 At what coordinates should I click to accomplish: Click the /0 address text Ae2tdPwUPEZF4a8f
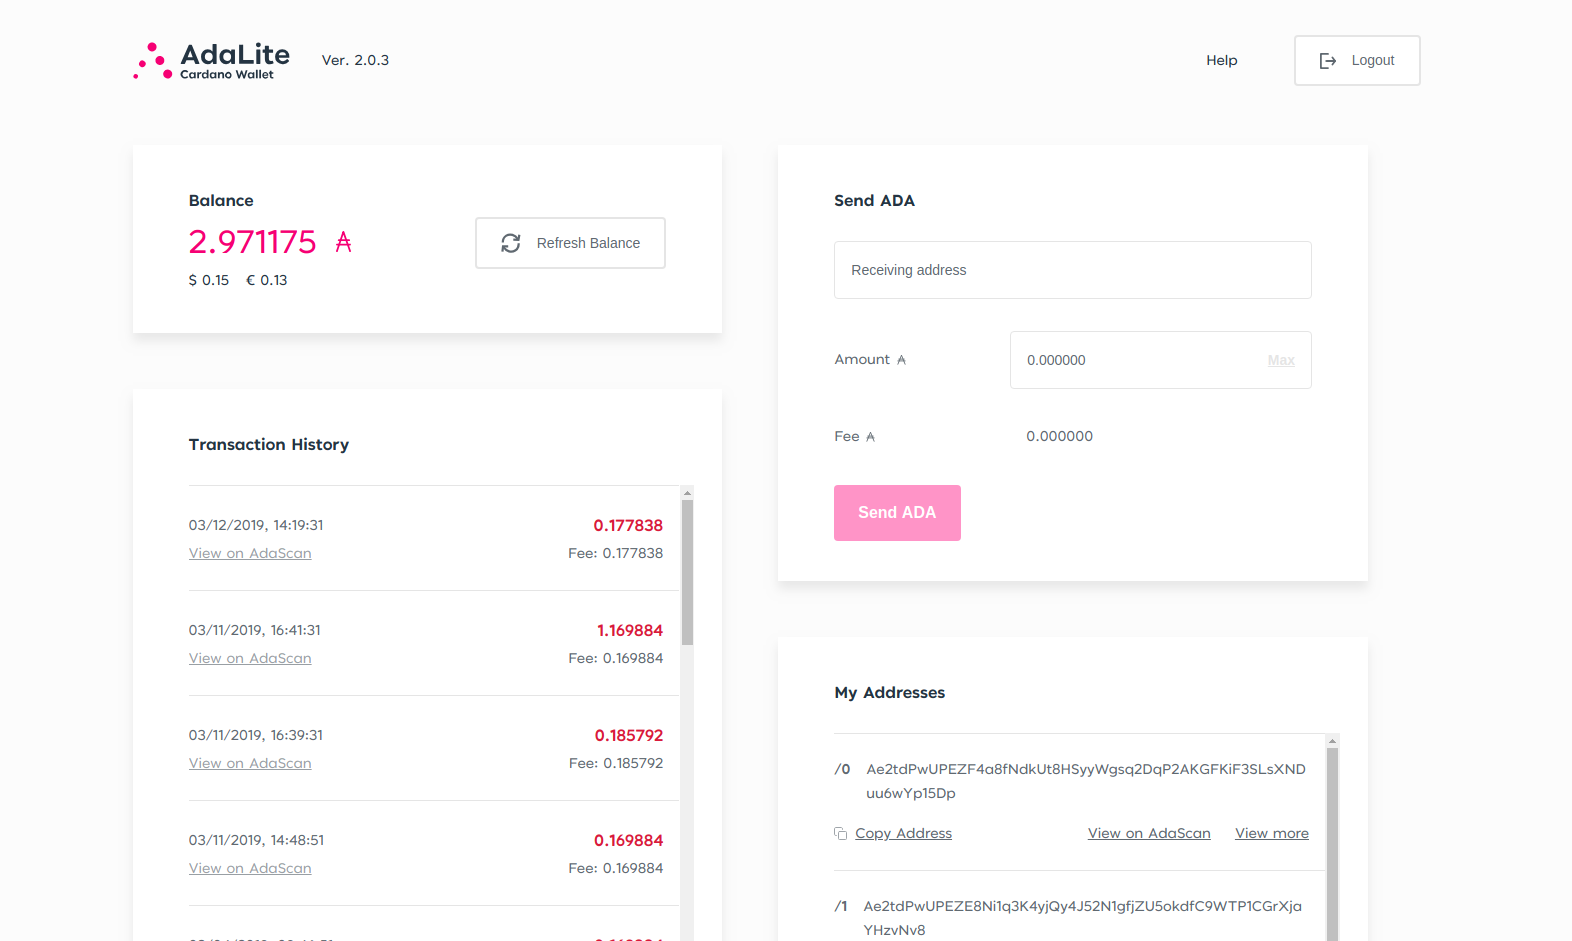(1086, 781)
